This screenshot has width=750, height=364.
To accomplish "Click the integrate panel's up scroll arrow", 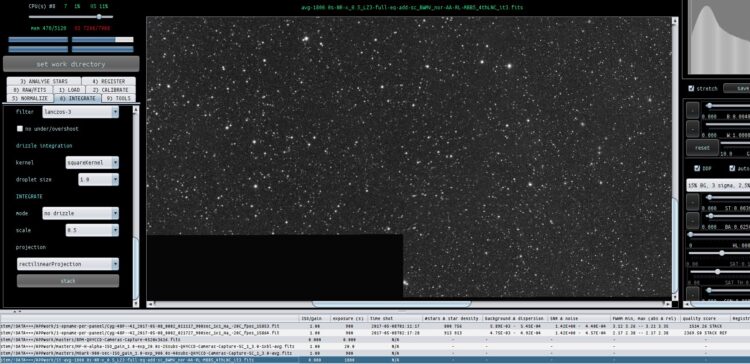I will pyautogui.click(x=136, y=110).
